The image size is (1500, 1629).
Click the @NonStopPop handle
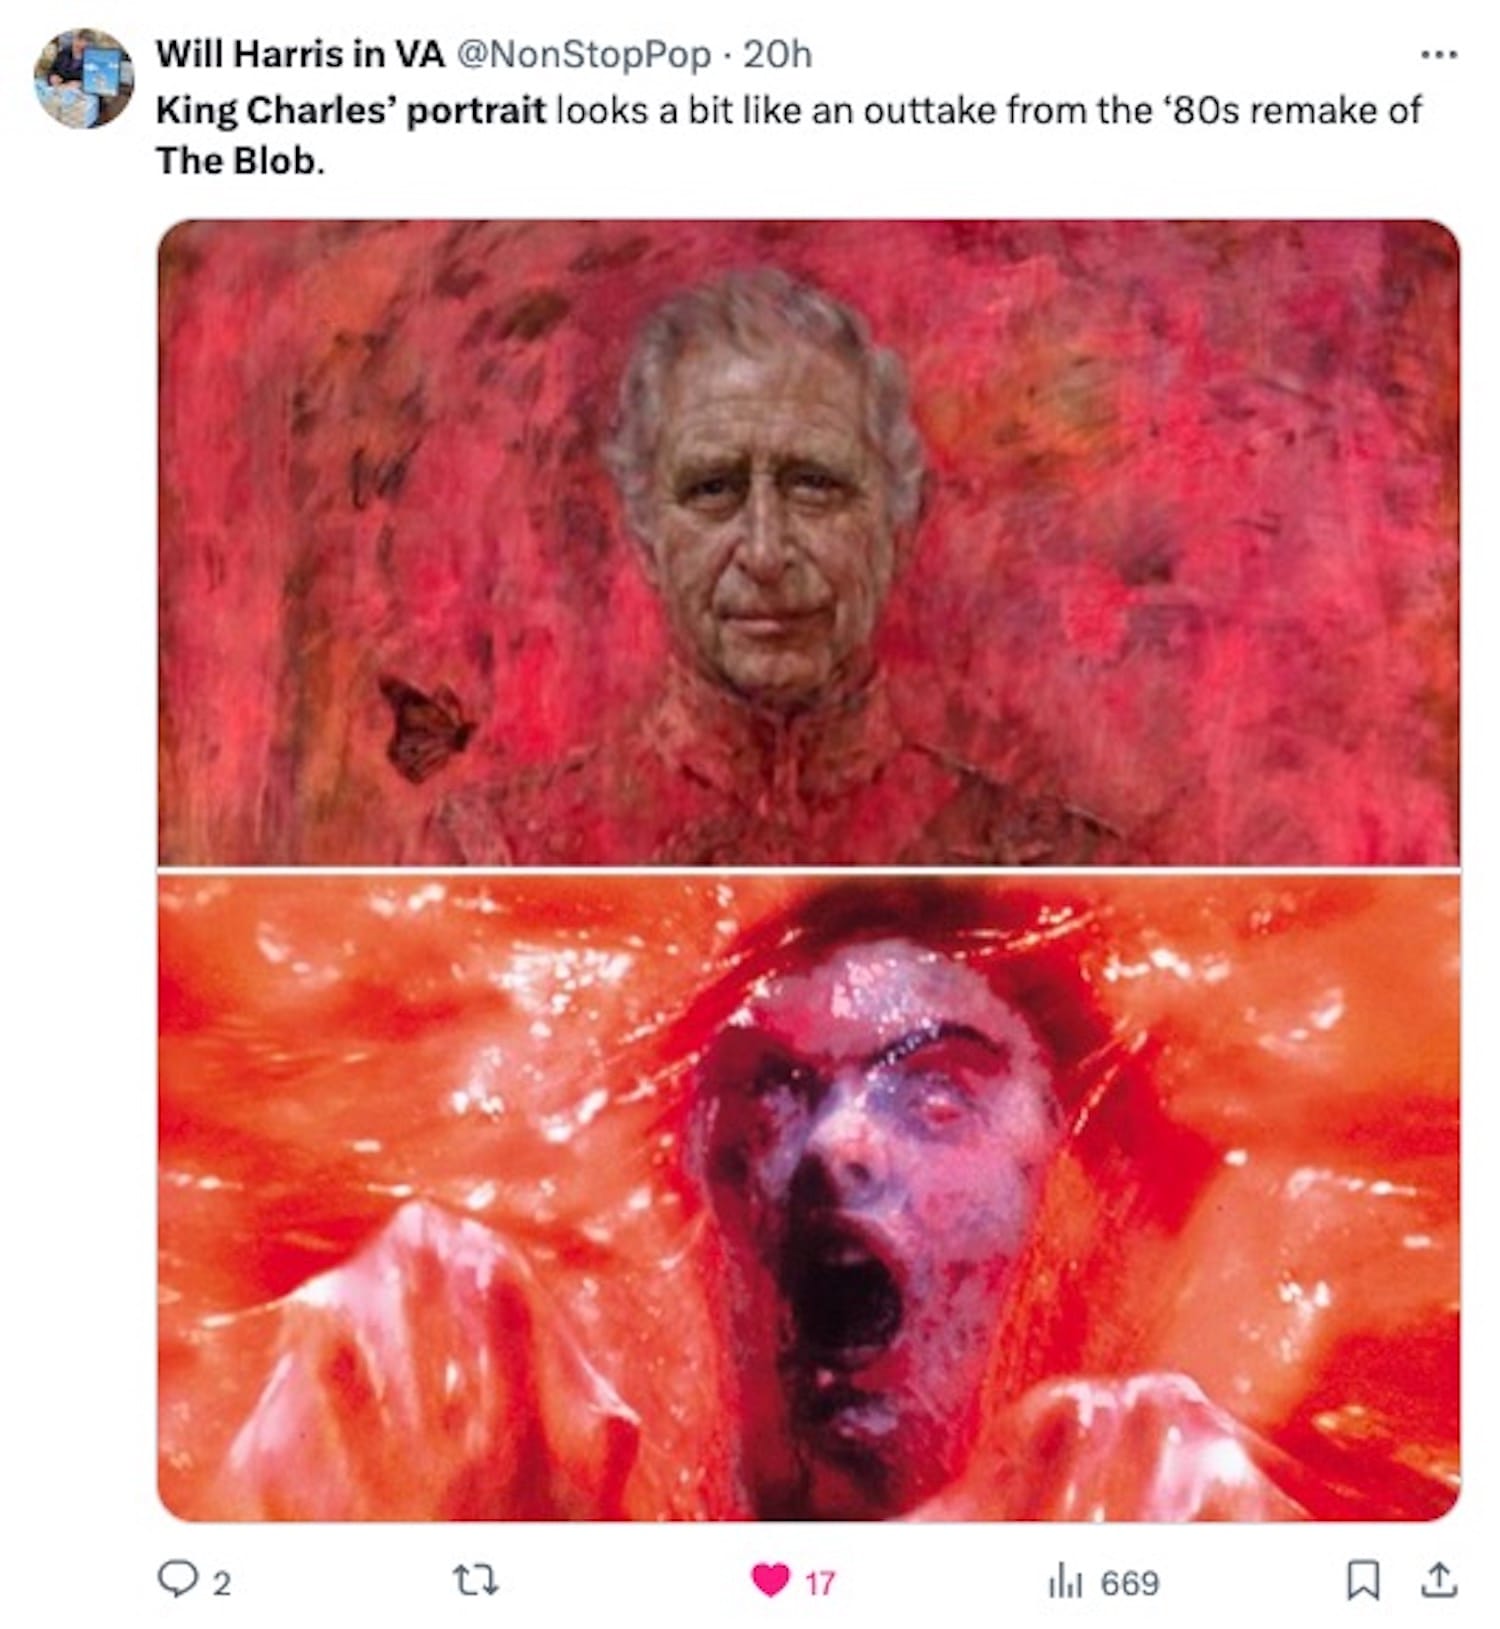tap(583, 54)
